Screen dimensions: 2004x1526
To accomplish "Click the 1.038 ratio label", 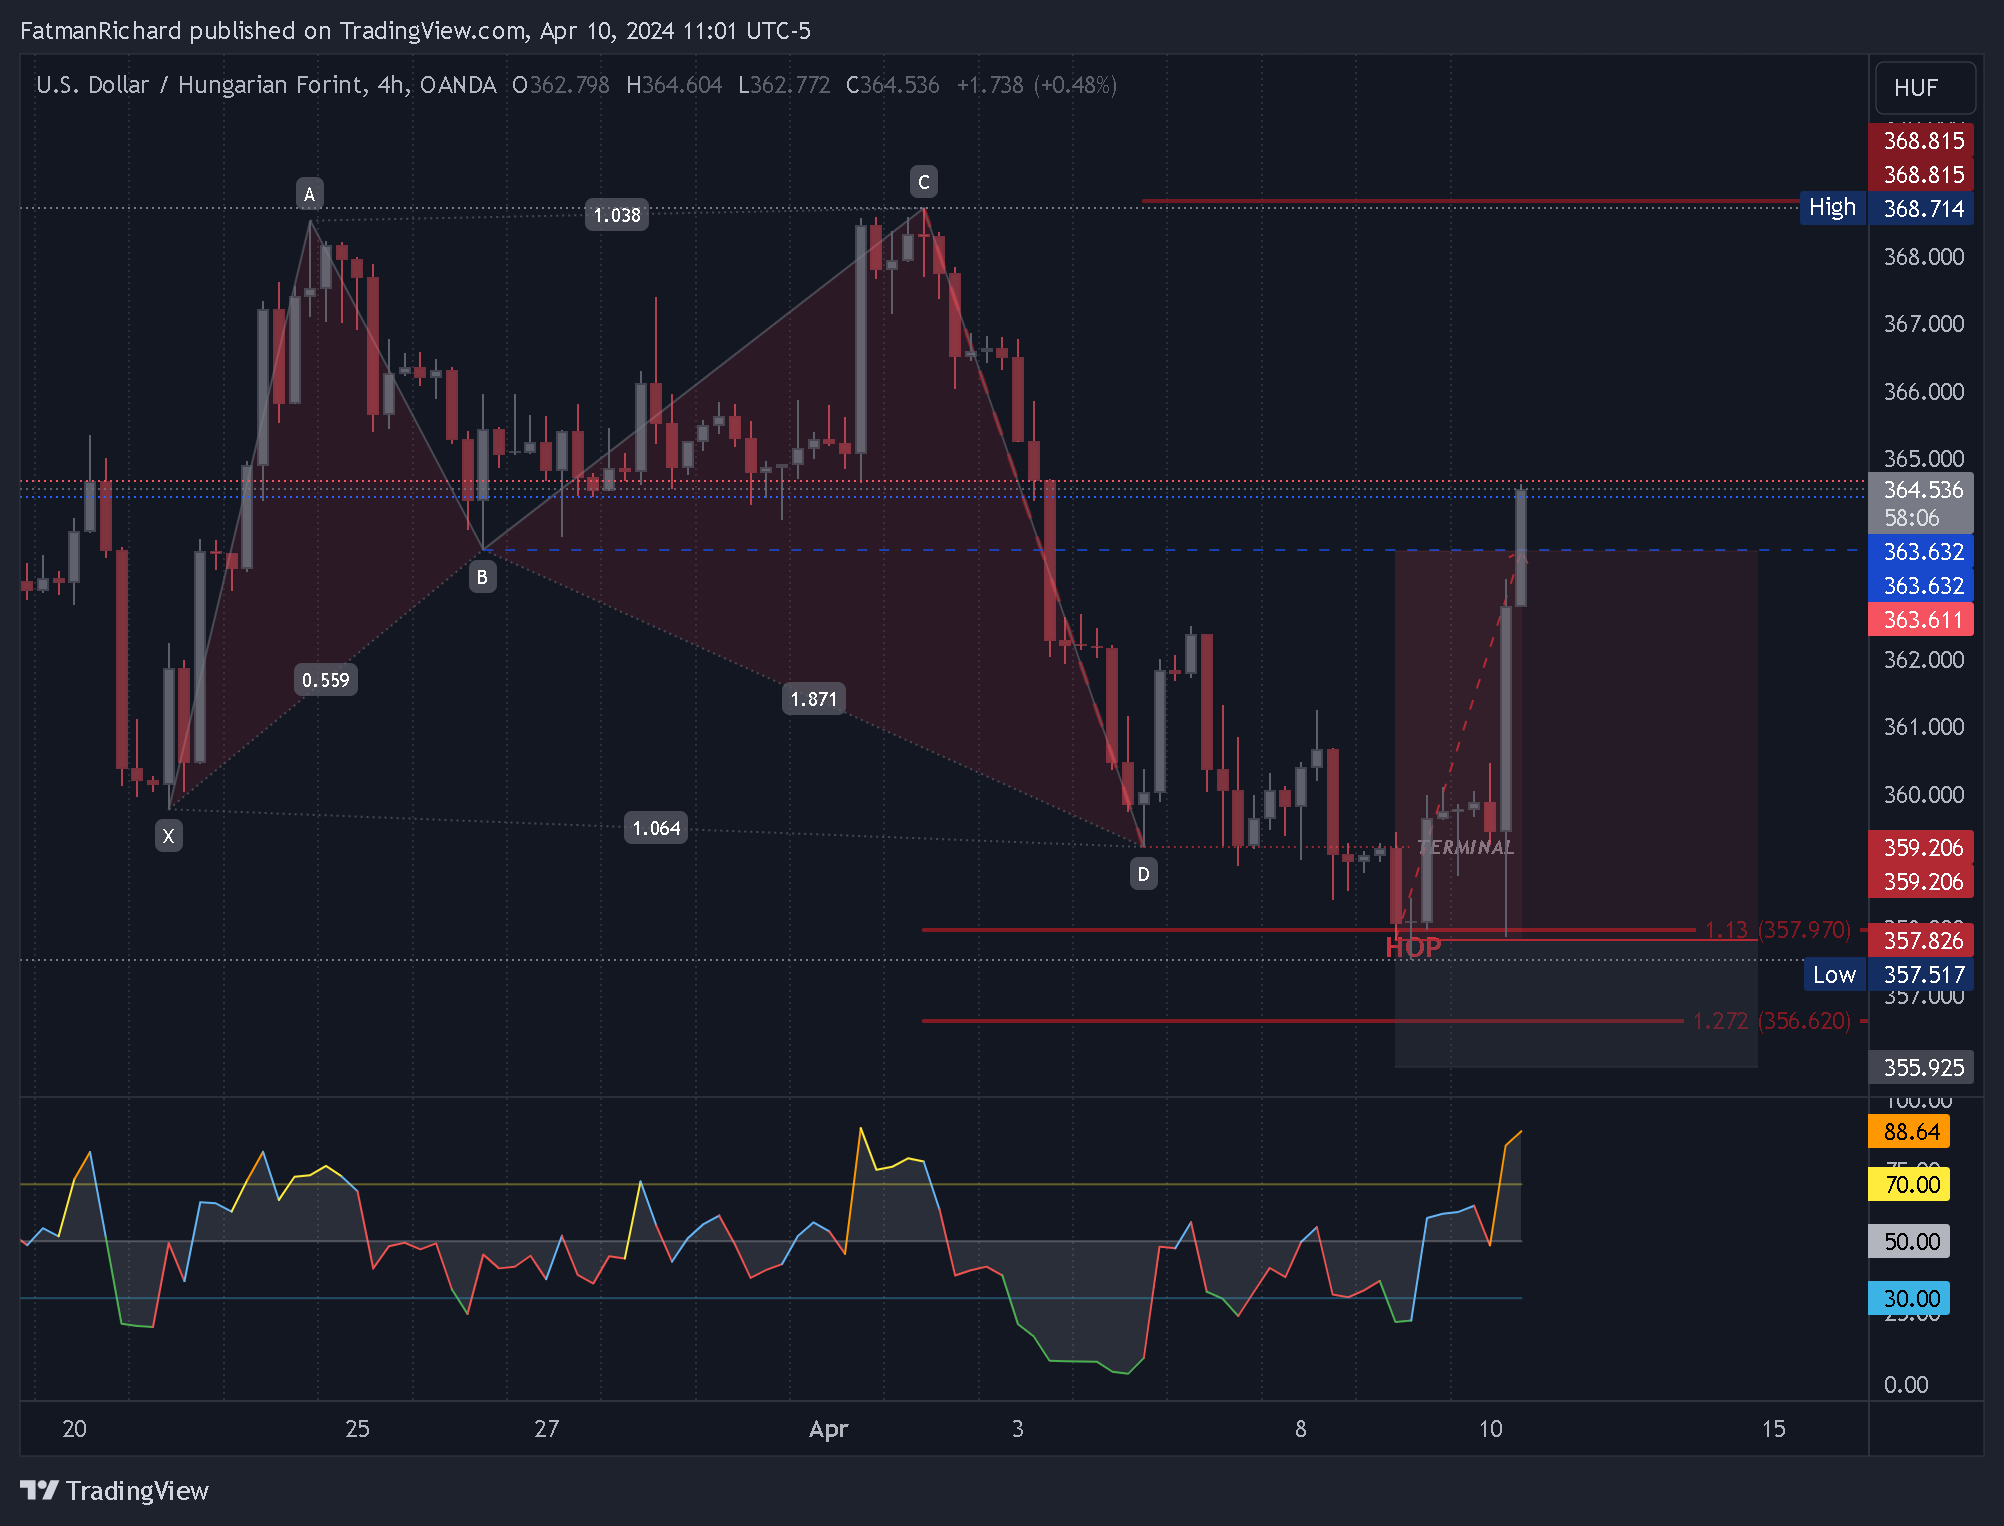I will pyautogui.click(x=617, y=215).
